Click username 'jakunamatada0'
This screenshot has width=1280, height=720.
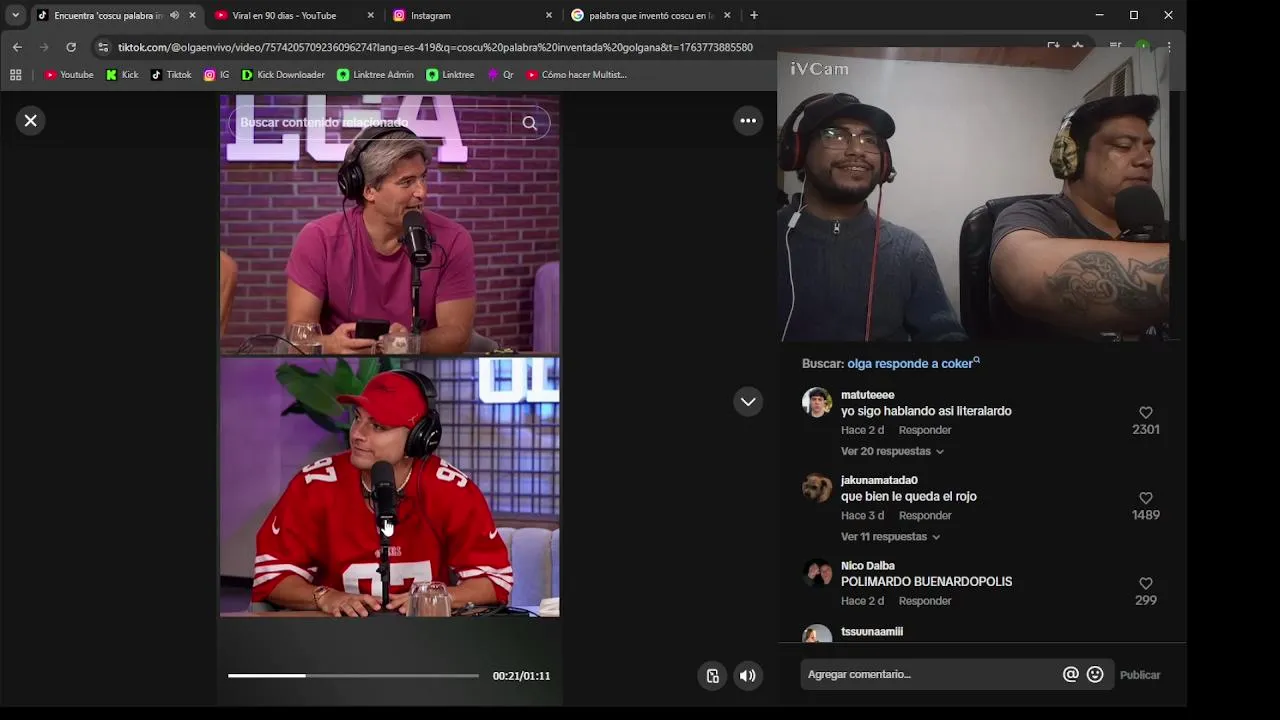[x=879, y=480]
